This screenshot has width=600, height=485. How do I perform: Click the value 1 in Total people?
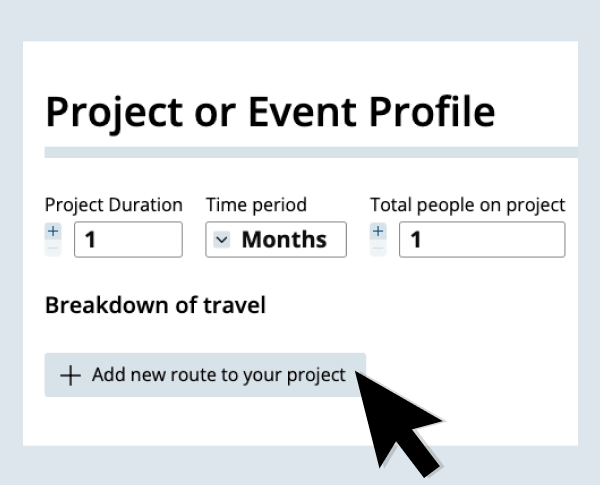click(x=416, y=240)
